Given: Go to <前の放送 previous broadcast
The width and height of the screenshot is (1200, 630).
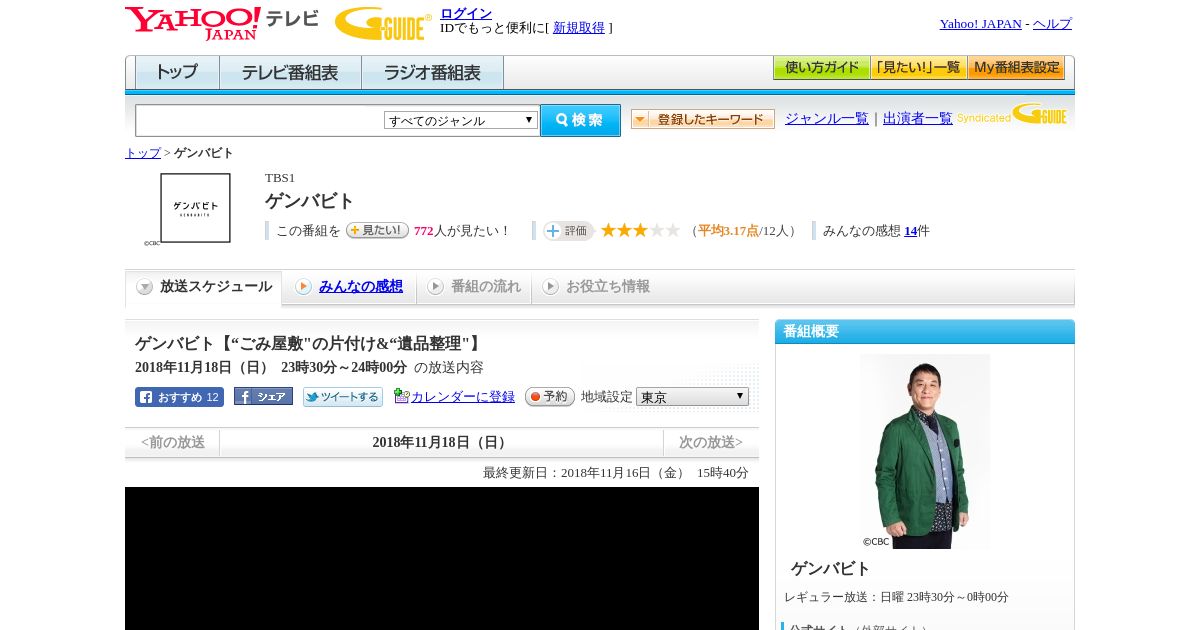Looking at the screenshot, I should tap(173, 442).
